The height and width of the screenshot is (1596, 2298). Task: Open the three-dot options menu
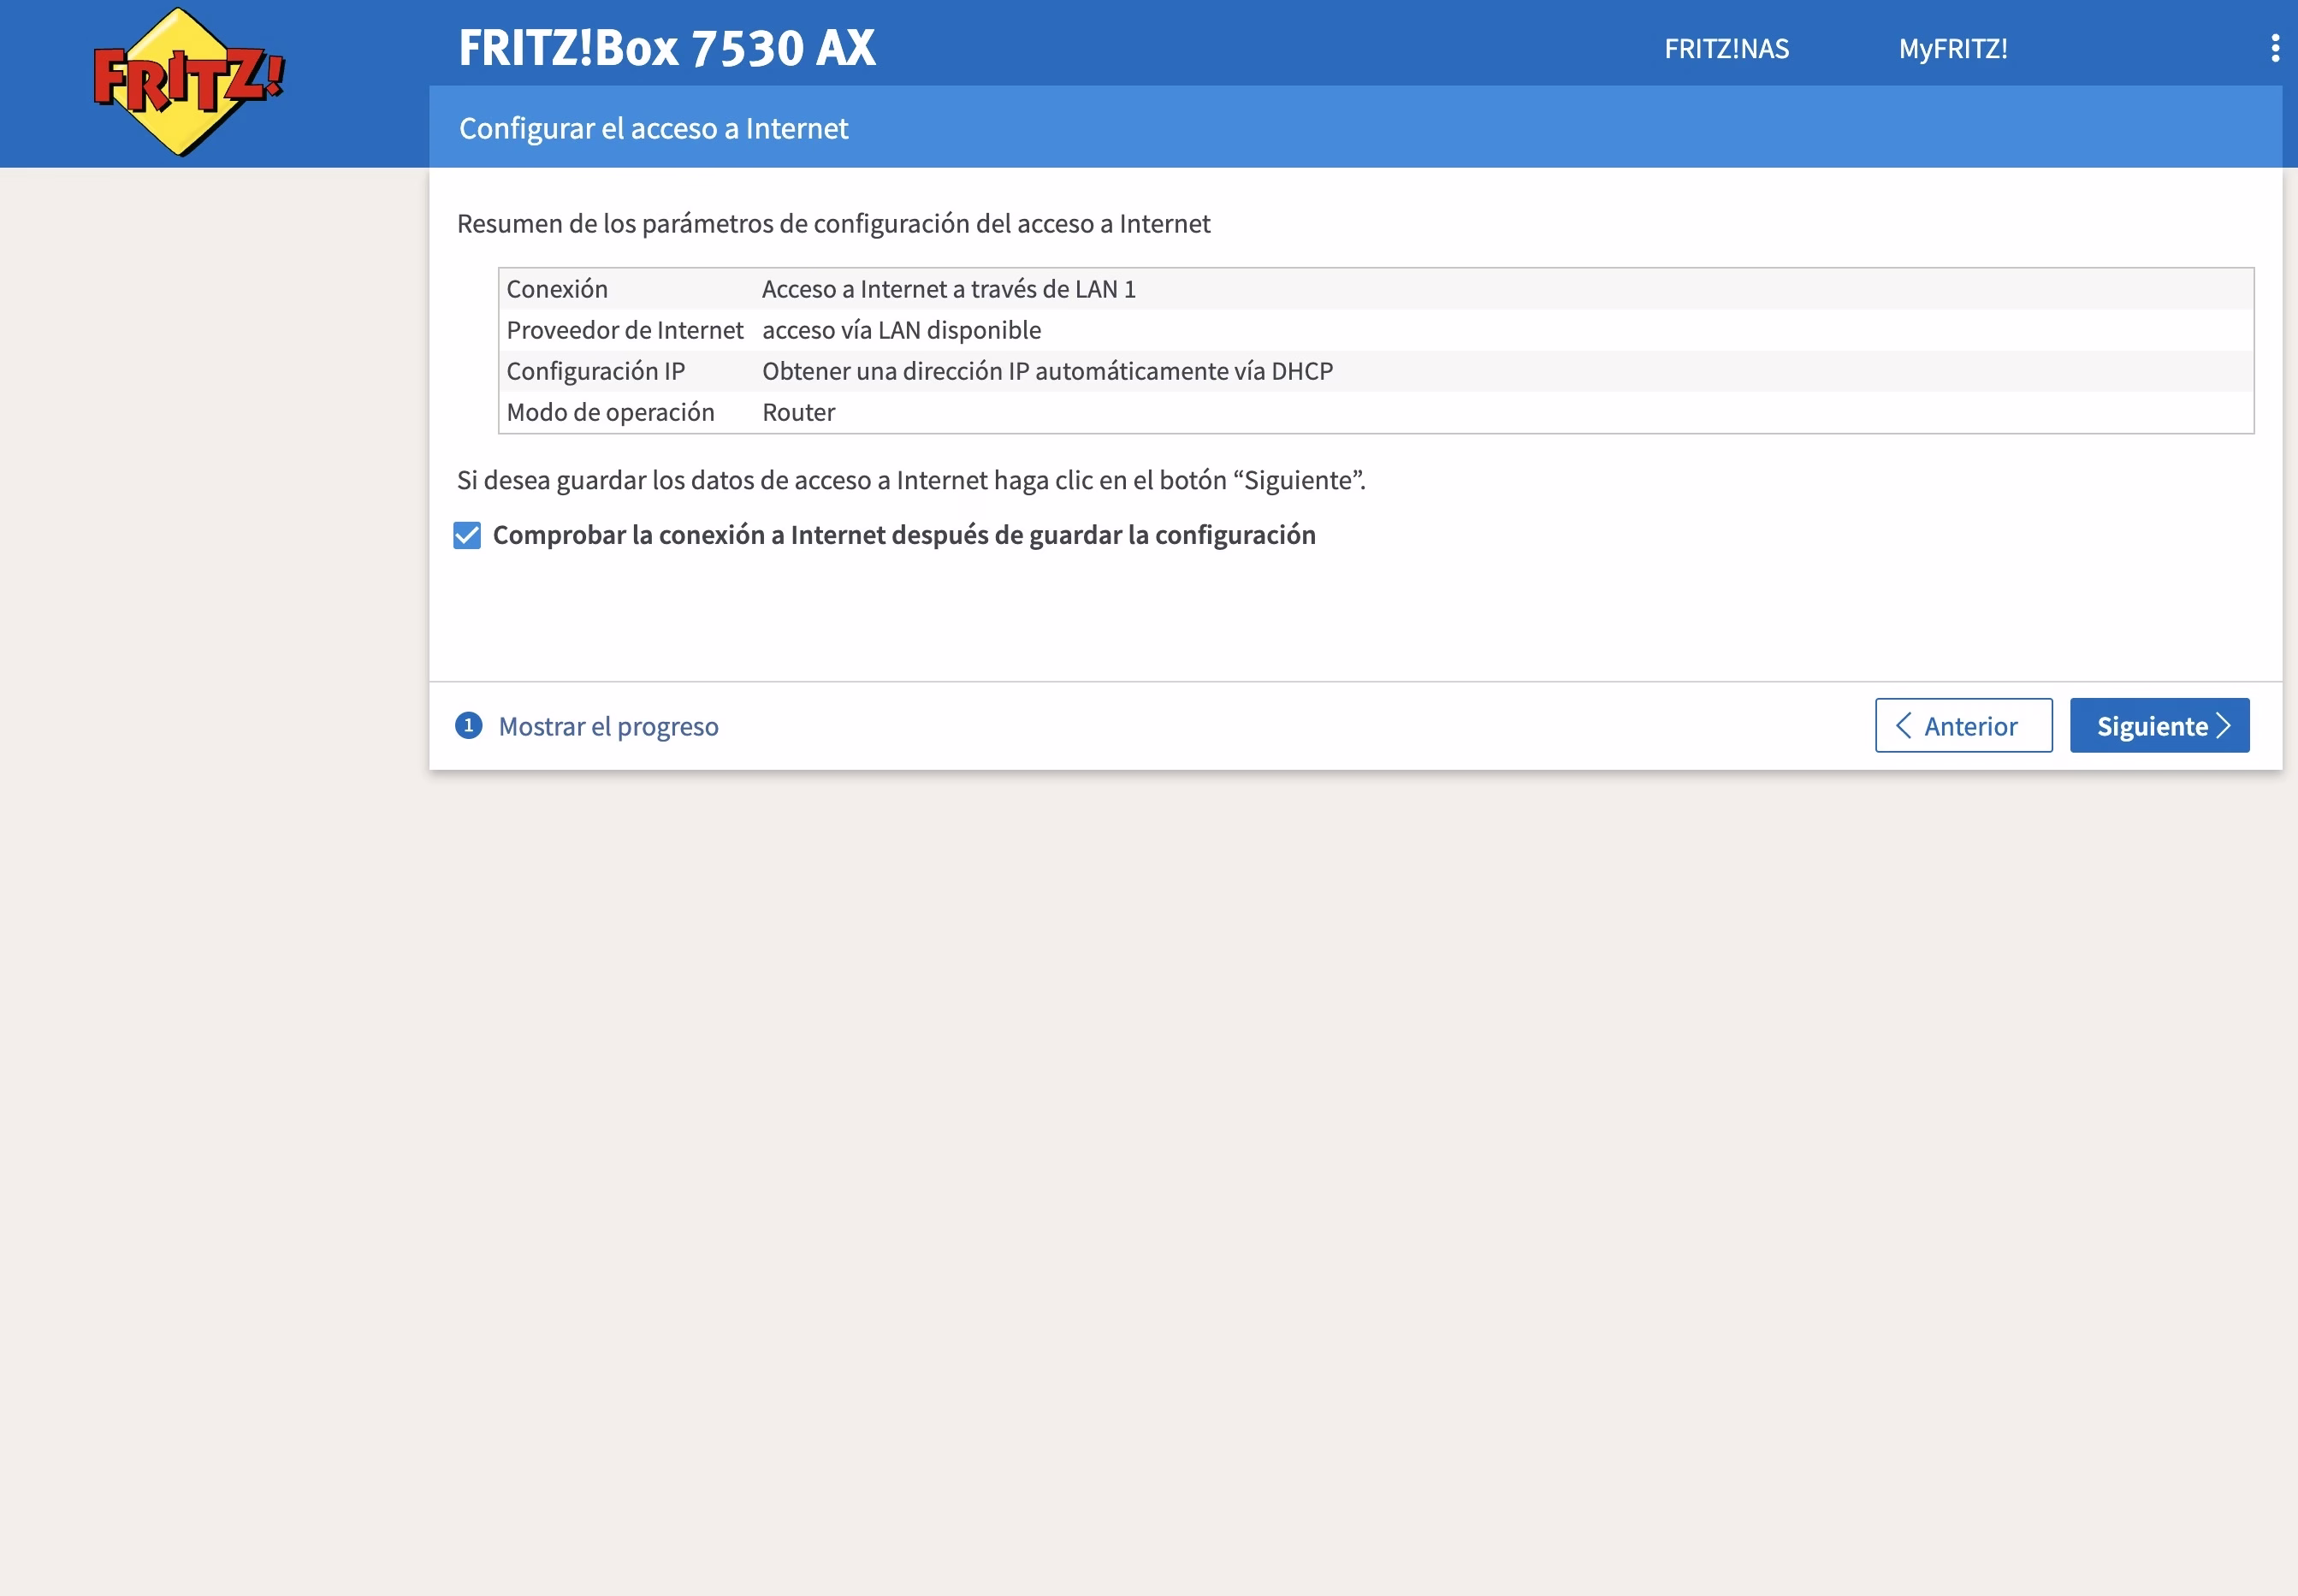click(x=2275, y=48)
